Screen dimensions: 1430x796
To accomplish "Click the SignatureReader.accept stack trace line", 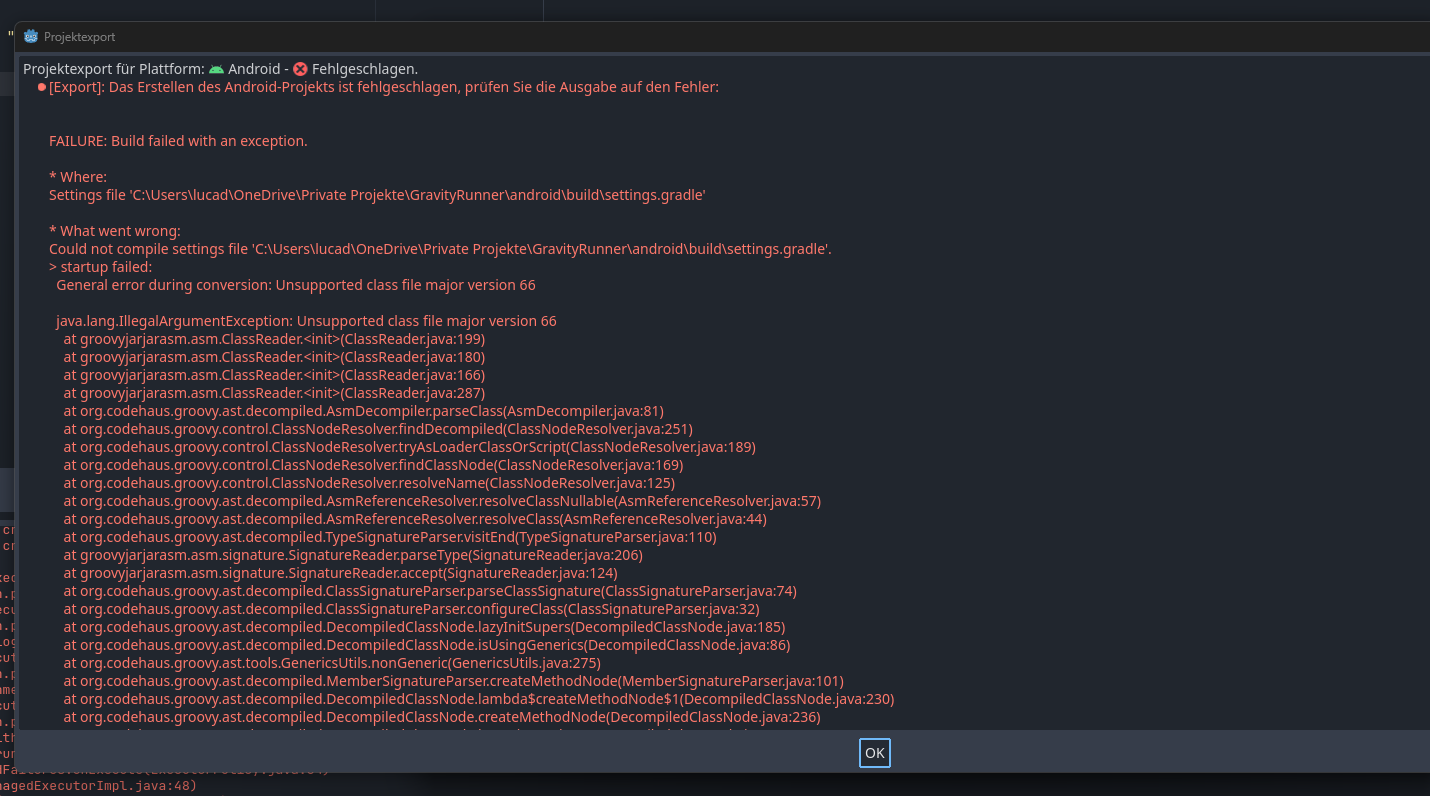I will click(340, 573).
